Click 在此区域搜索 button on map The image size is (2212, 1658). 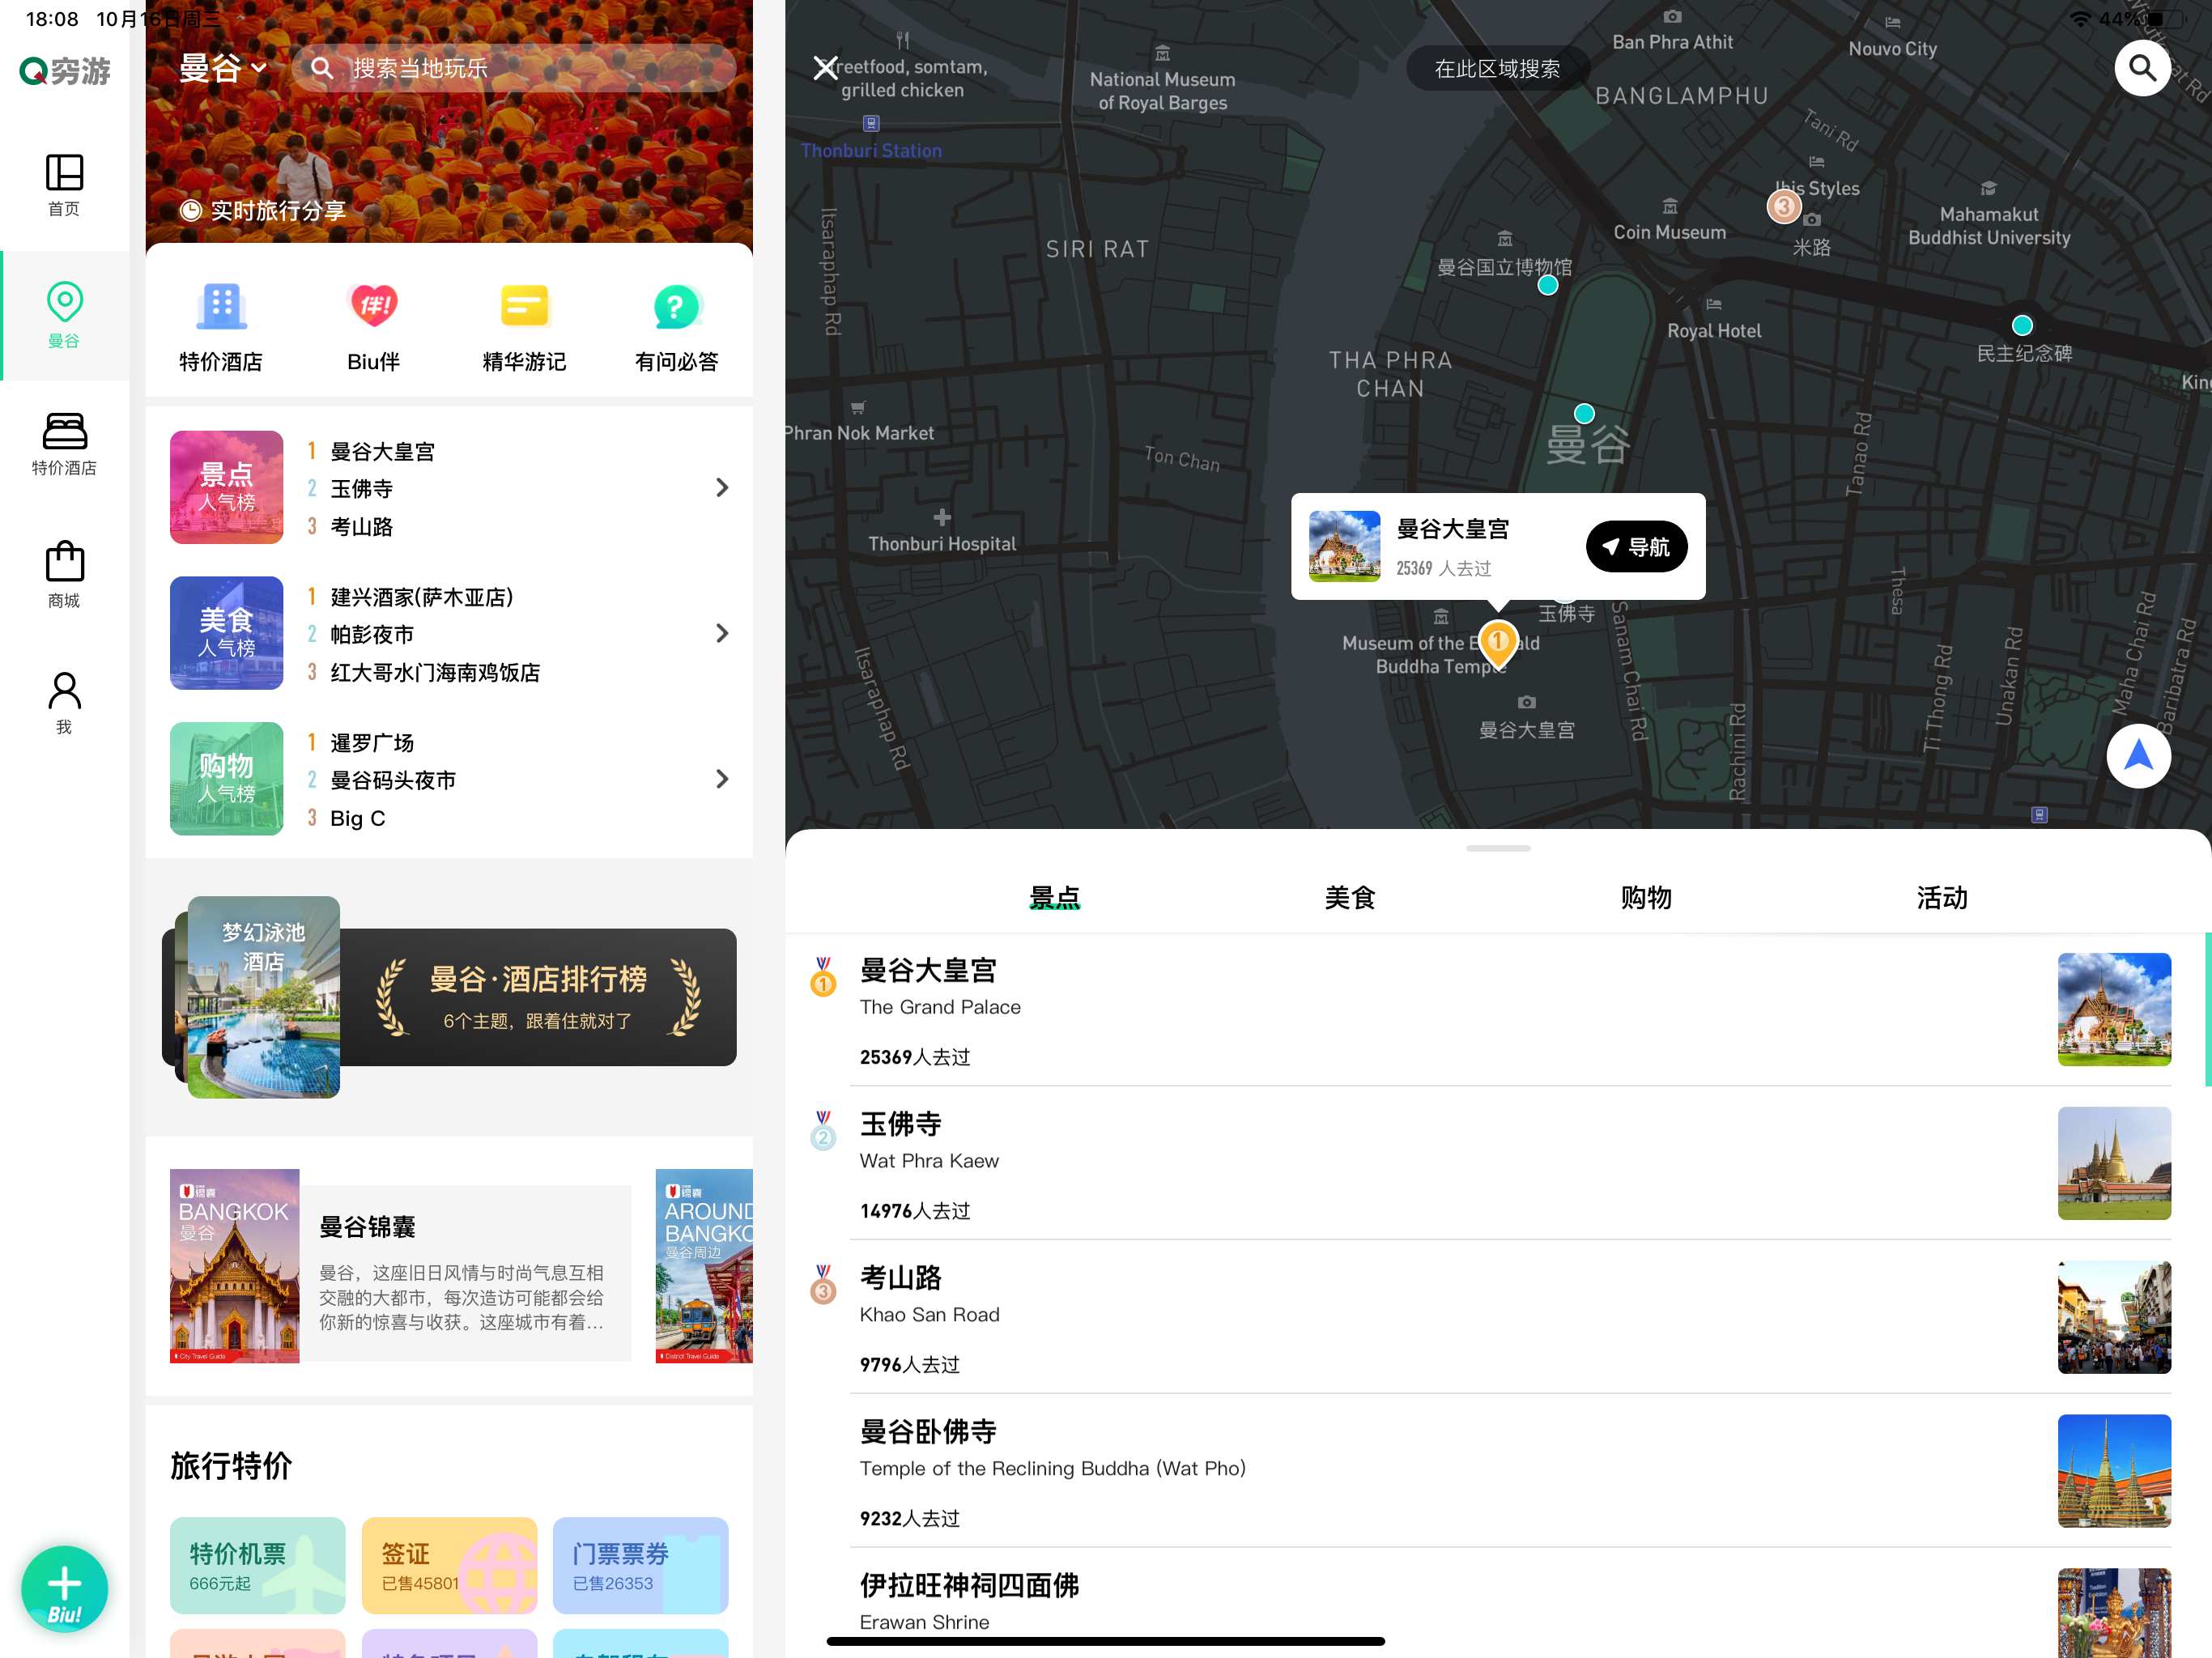(1497, 69)
